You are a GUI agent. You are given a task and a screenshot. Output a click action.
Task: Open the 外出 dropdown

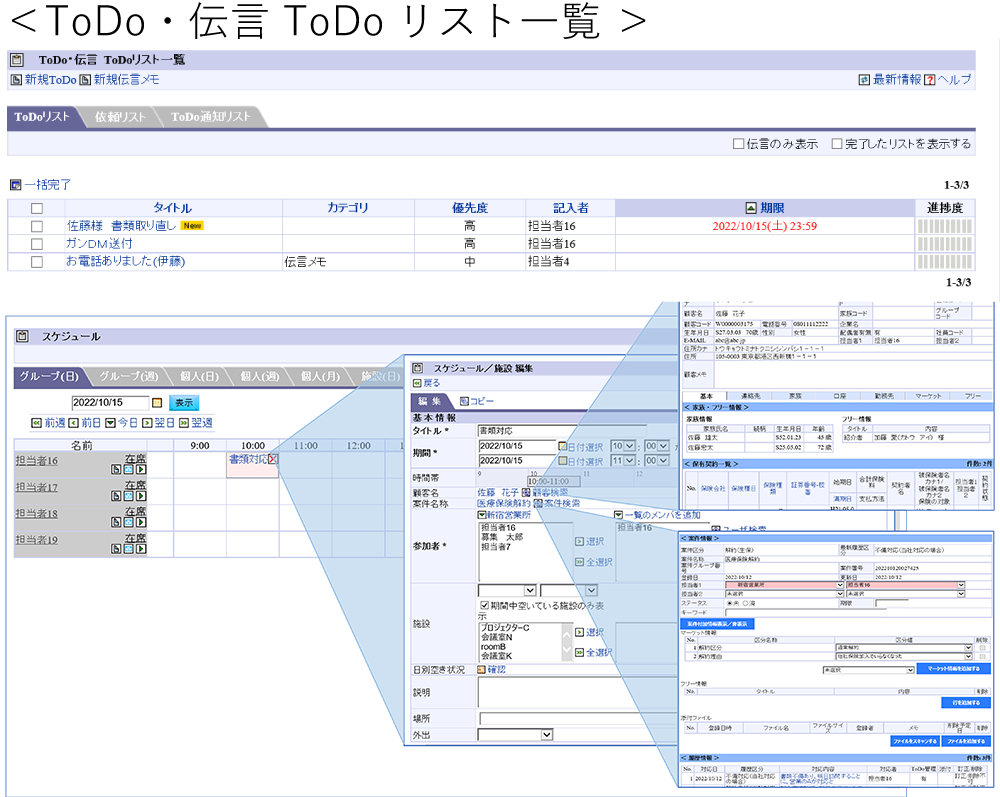[515, 735]
